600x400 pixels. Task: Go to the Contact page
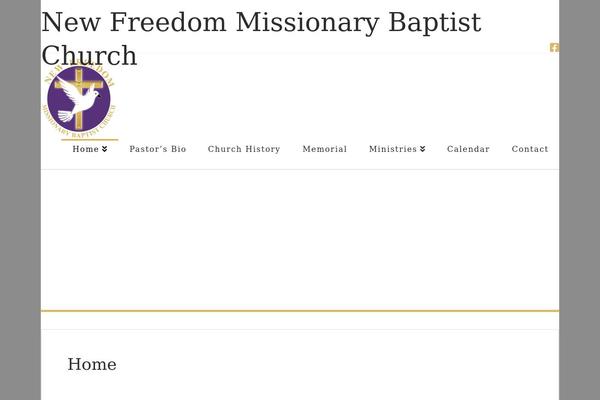[530, 149]
